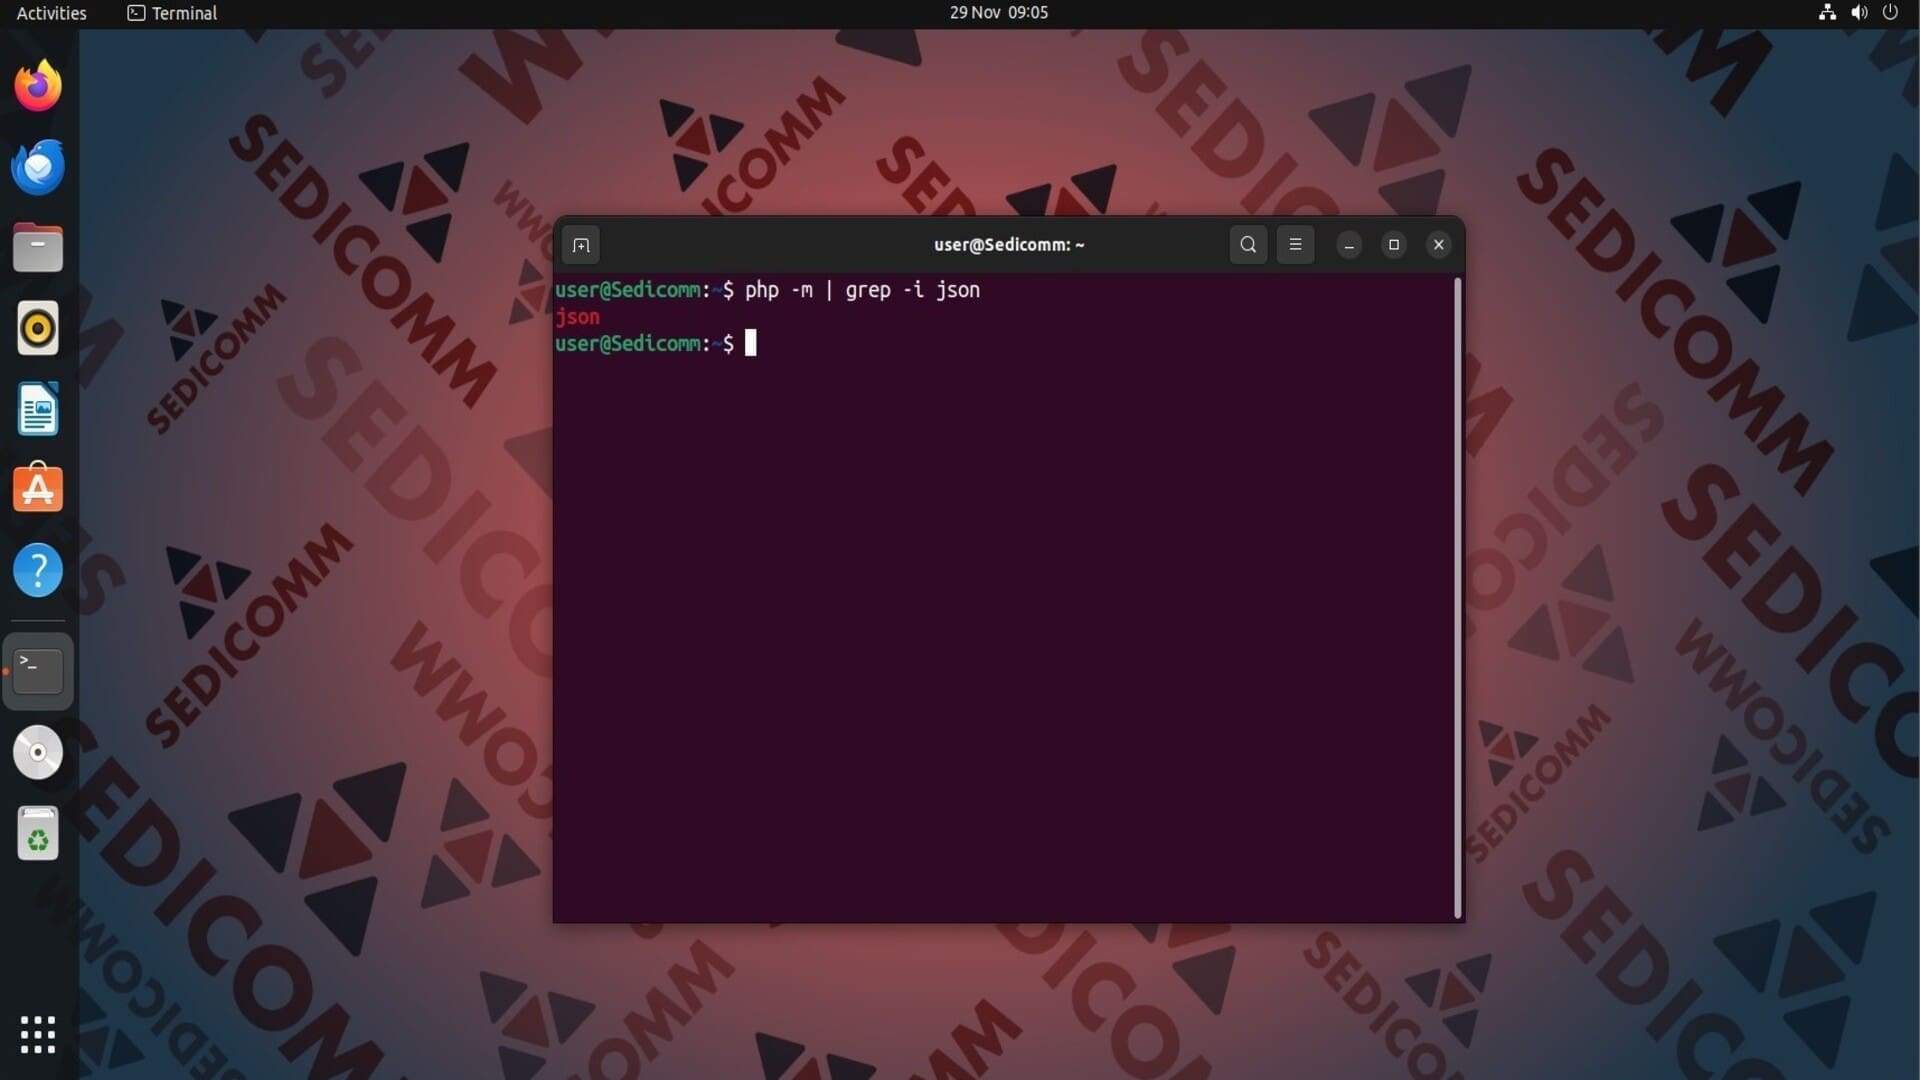The height and width of the screenshot is (1080, 1920).
Task: Open the Activities overview
Action: click(51, 13)
